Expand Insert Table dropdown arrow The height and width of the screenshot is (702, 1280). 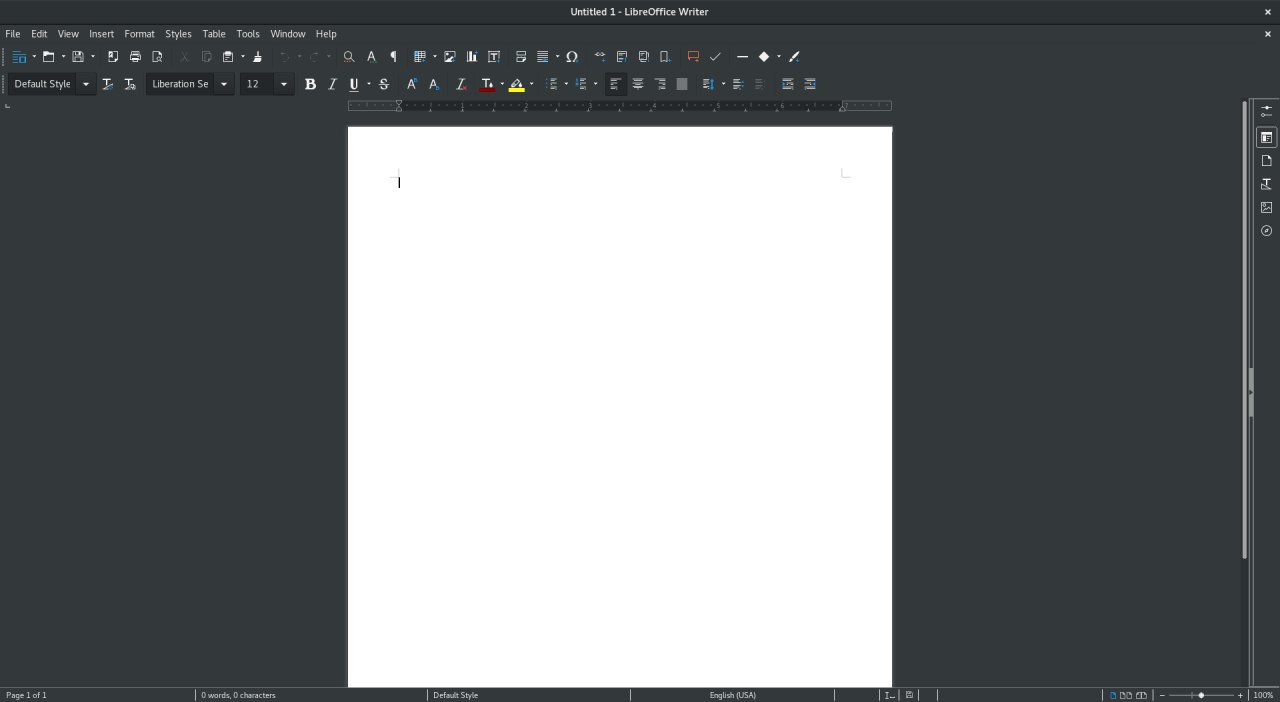tap(435, 57)
